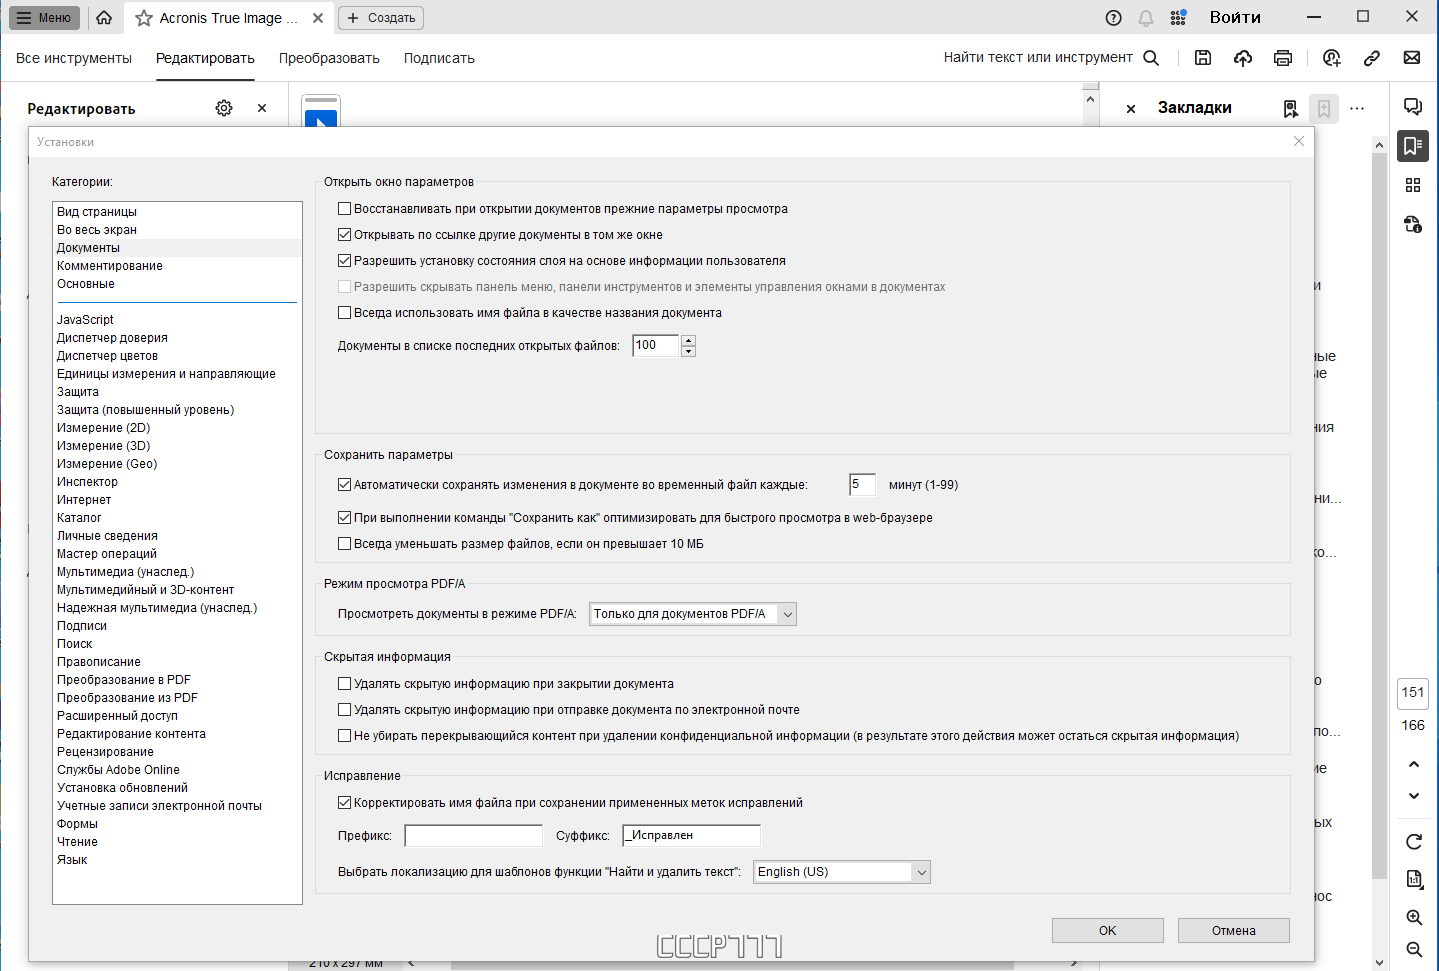Enable always use file name as title
Image resolution: width=1439 pixels, height=971 pixels.
point(344,313)
